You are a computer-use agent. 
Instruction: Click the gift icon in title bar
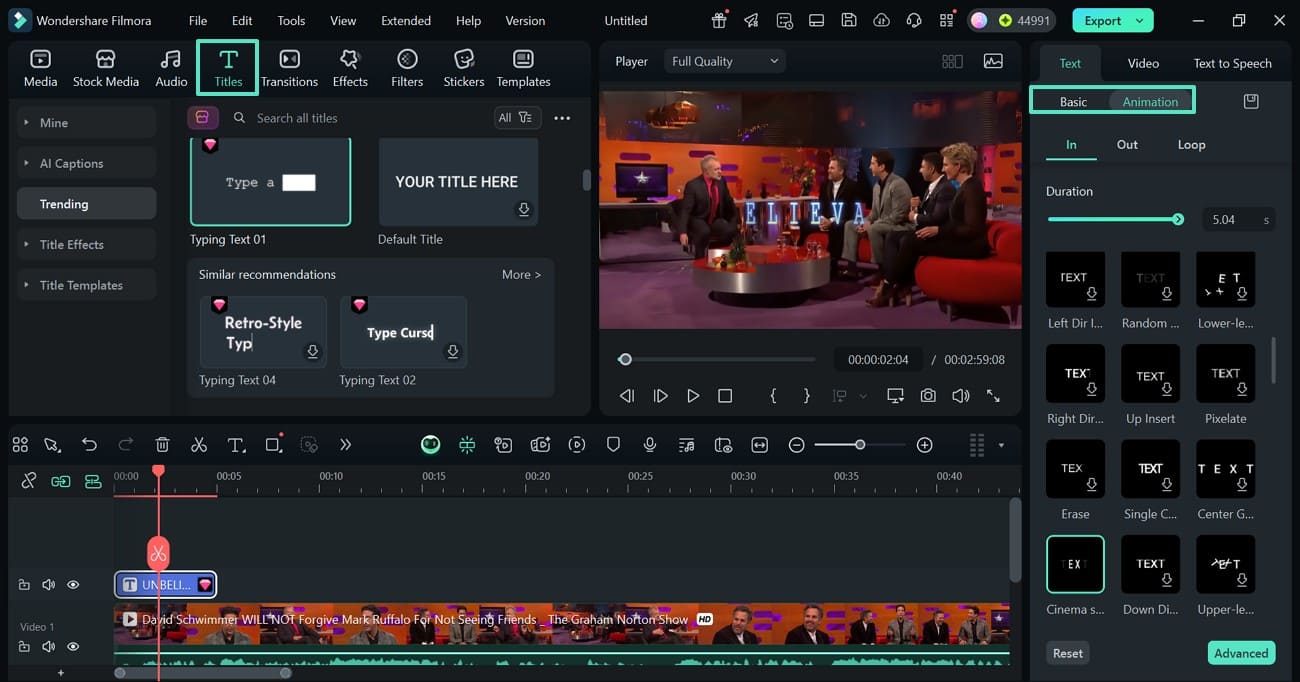point(720,20)
